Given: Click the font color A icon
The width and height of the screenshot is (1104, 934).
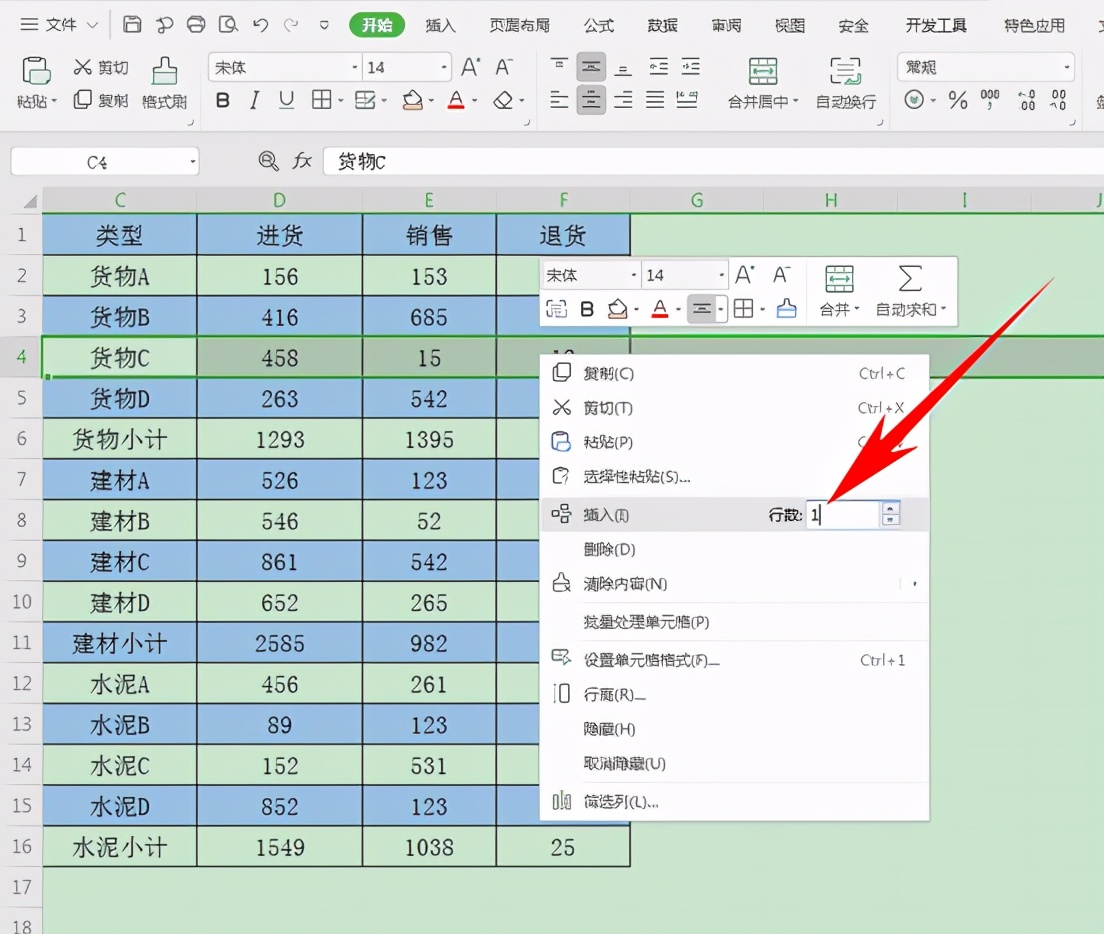Looking at the screenshot, I should click(454, 100).
